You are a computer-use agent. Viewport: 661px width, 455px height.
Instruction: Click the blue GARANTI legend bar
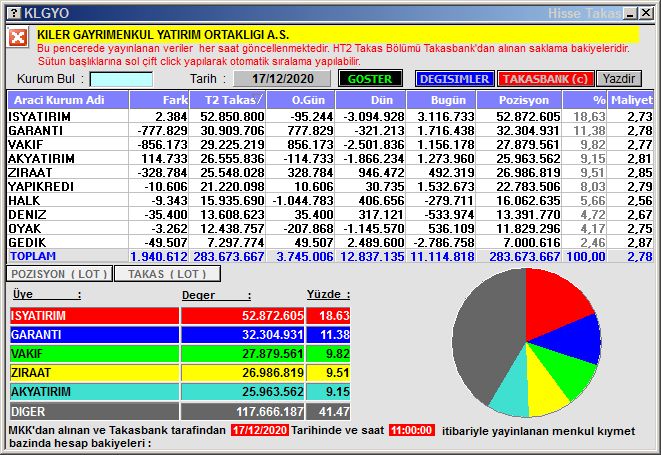coord(94,334)
